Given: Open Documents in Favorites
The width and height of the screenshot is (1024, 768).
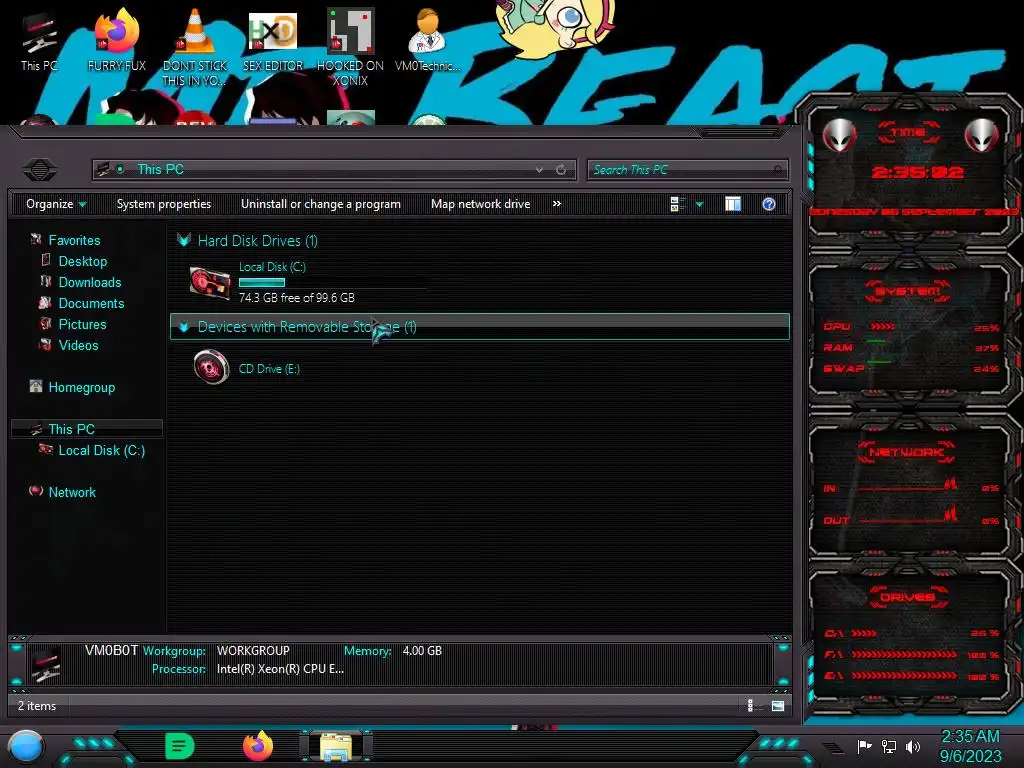Looking at the screenshot, I should coord(91,303).
